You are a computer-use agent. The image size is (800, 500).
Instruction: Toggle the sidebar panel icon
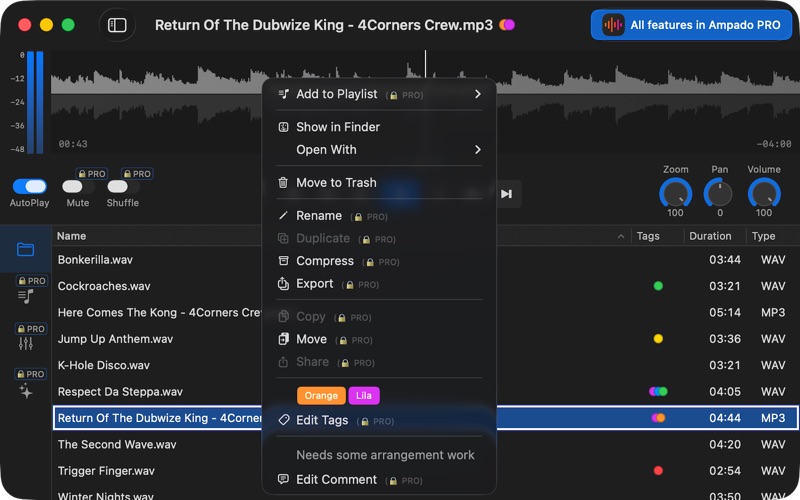click(117, 25)
